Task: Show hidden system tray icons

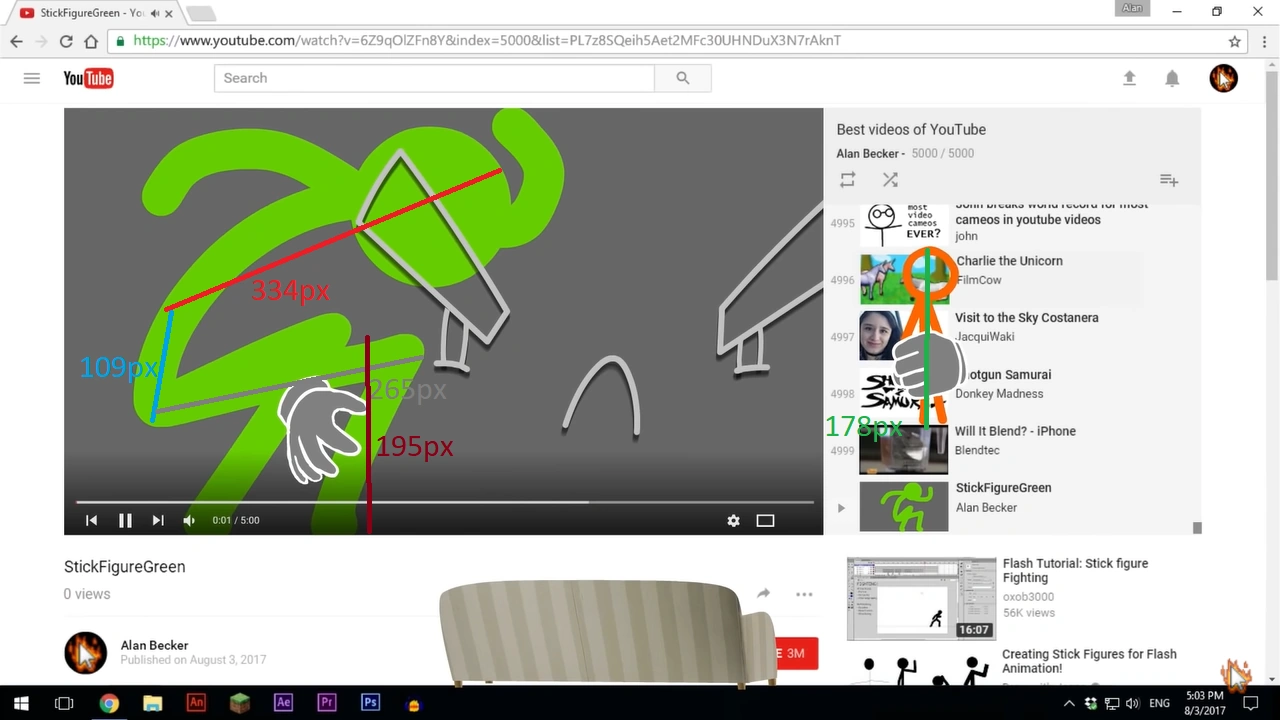Action: (x=1070, y=703)
